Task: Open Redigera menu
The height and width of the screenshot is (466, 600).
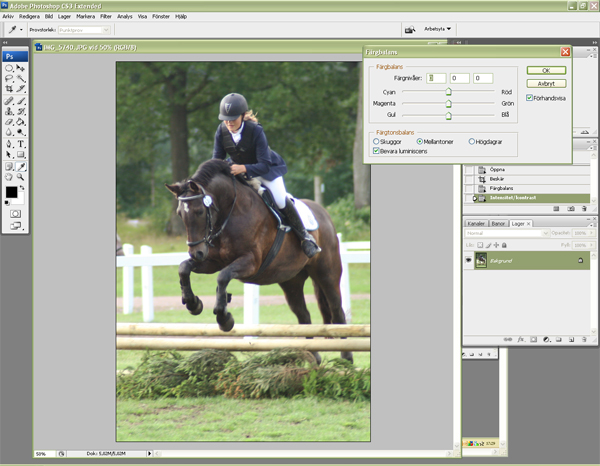Action: pyautogui.click(x=29, y=16)
